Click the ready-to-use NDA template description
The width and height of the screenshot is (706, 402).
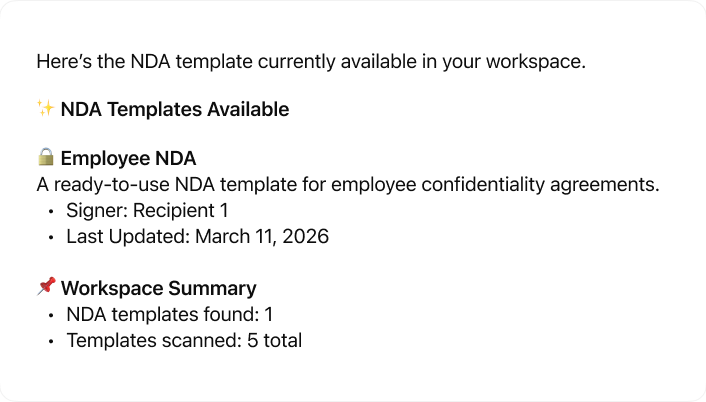coord(348,185)
